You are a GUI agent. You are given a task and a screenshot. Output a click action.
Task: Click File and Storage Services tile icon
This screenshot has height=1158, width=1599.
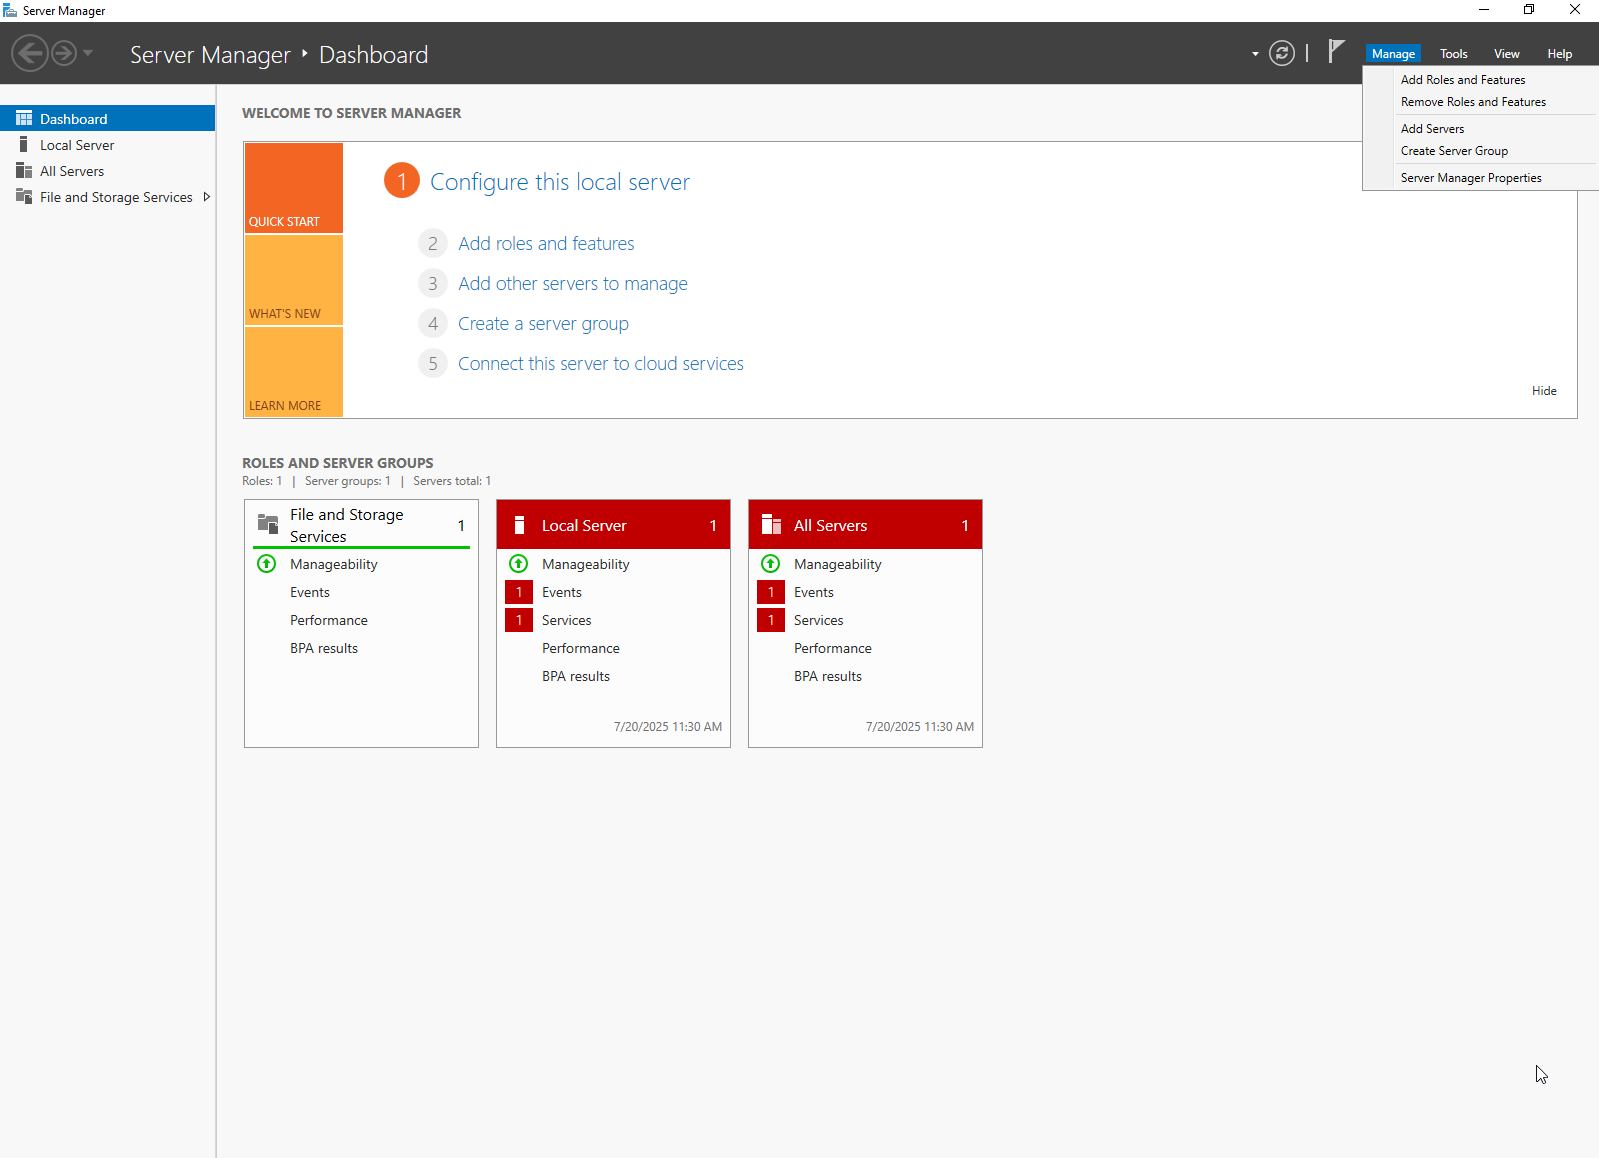(268, 524)
